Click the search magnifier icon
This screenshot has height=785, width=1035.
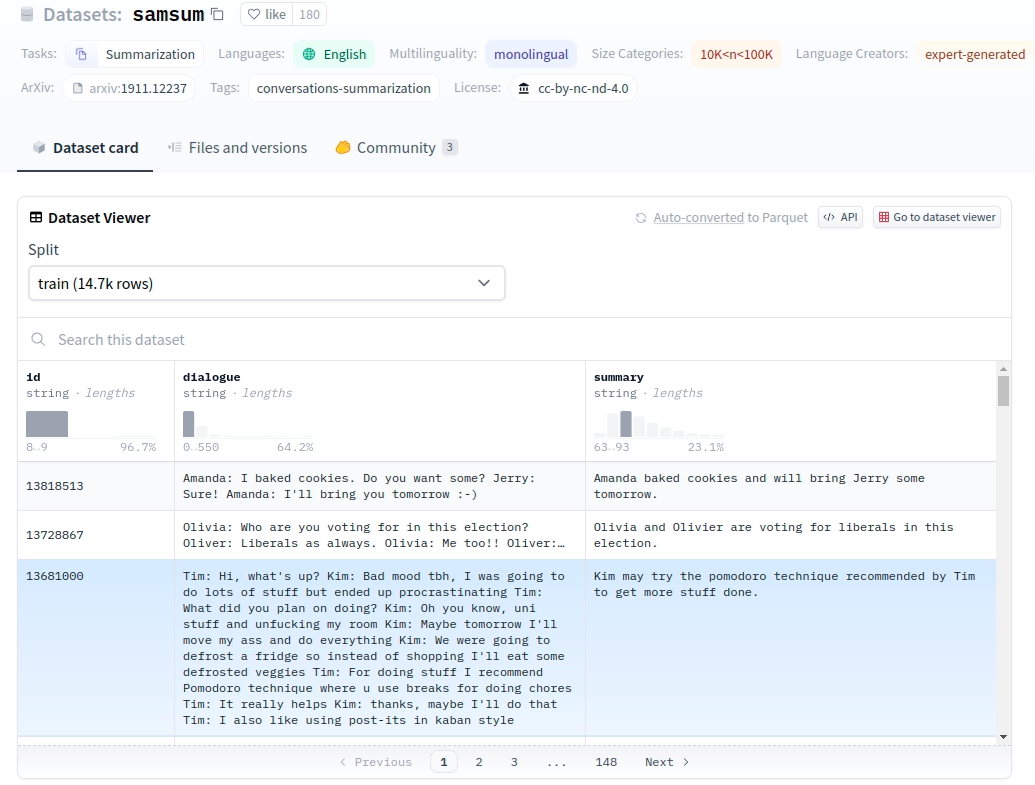point(38,339)
